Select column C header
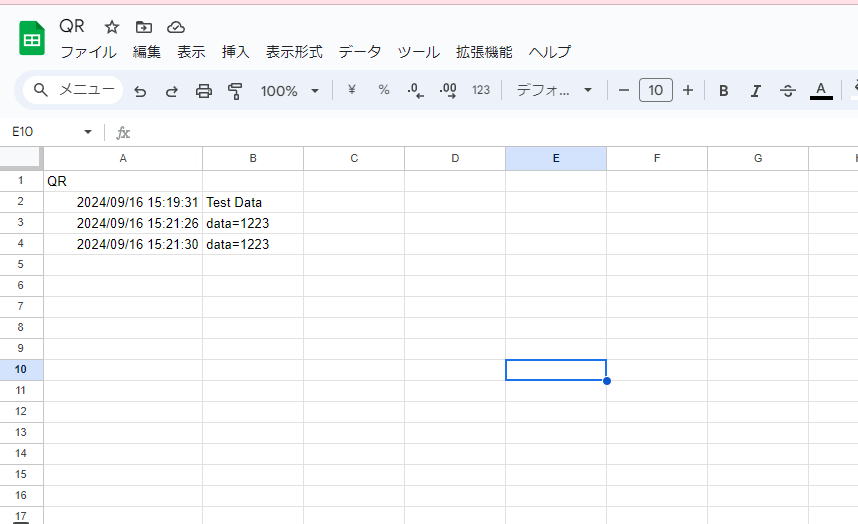The height and width of the screenshot is (524, 858). point(354,159)
